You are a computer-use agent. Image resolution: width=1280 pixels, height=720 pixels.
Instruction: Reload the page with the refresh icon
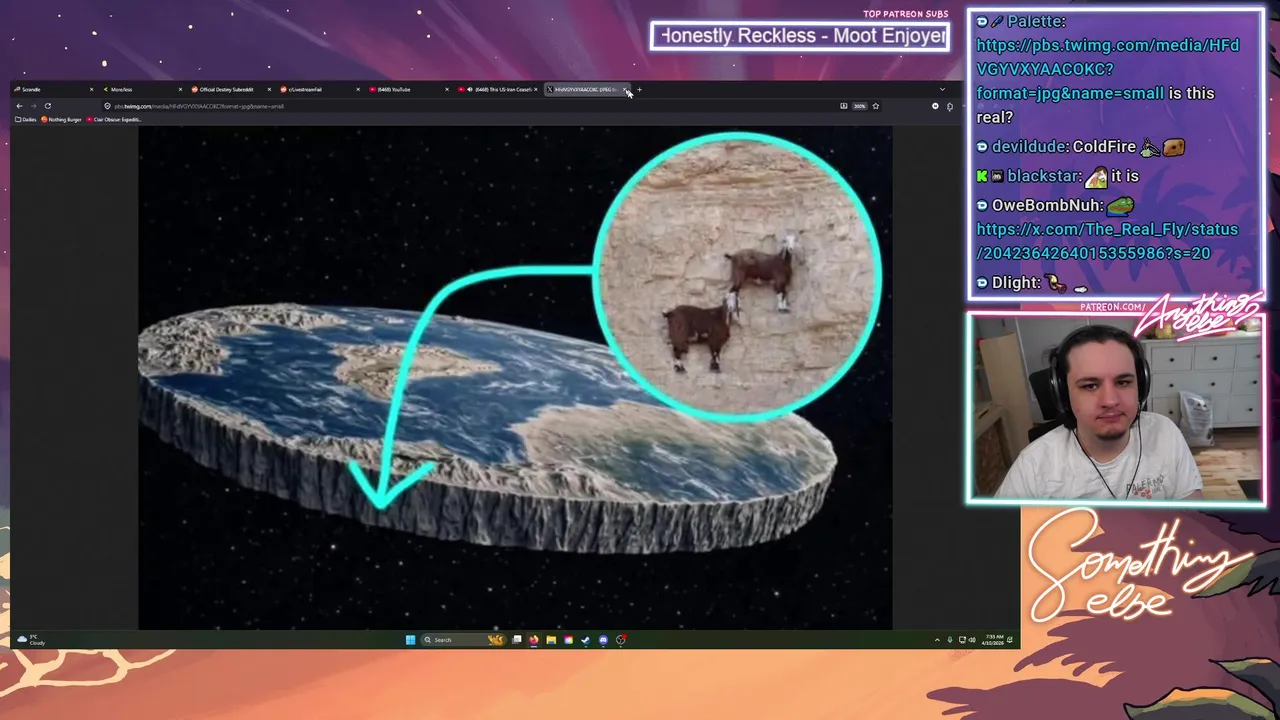coord(47,106)
